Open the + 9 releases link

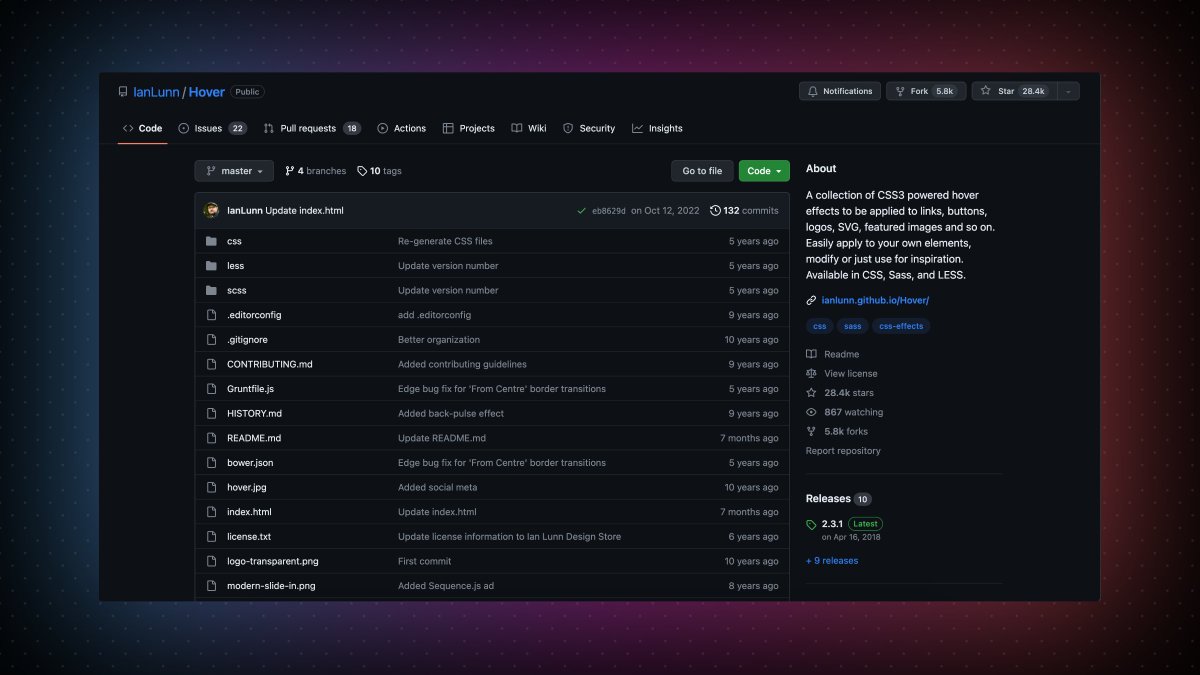pyautogui.click(x=832, y=561)
